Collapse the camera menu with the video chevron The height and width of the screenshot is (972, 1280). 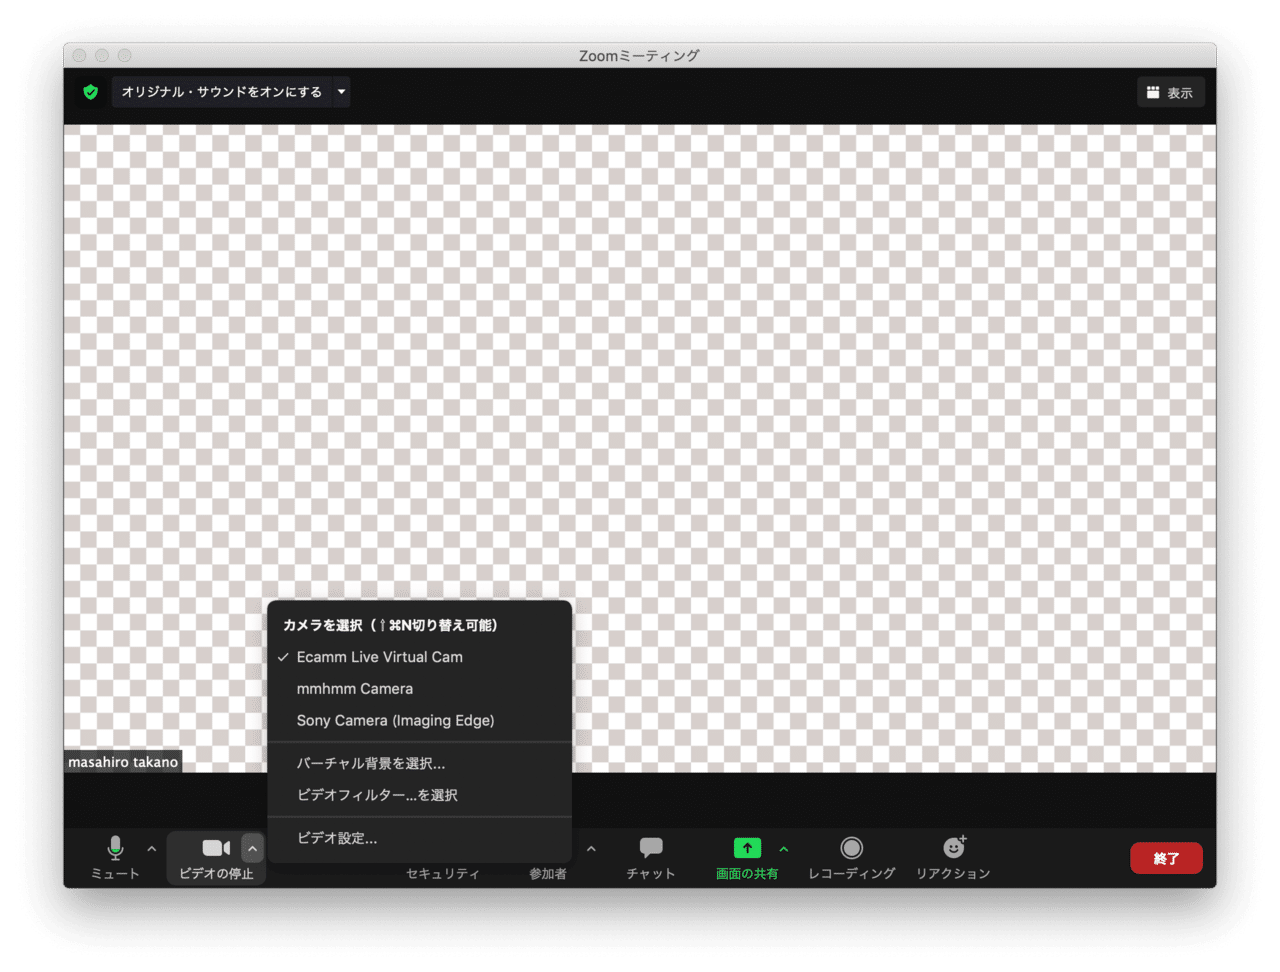[253, 849]
